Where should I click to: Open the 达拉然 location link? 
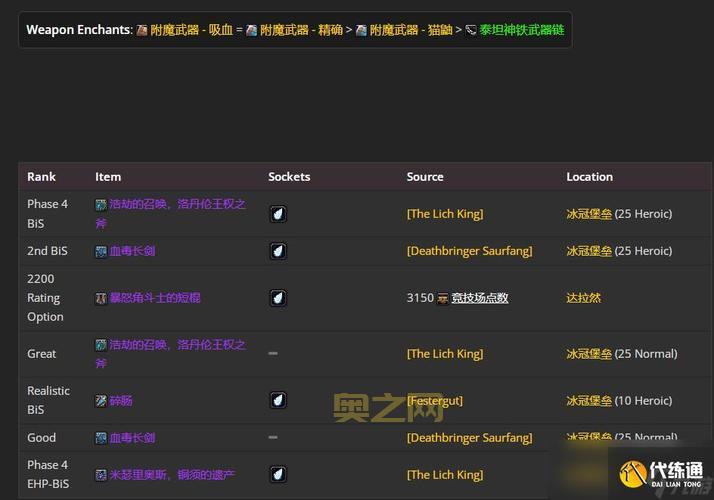pyautogui.click(x=584, y=298)
